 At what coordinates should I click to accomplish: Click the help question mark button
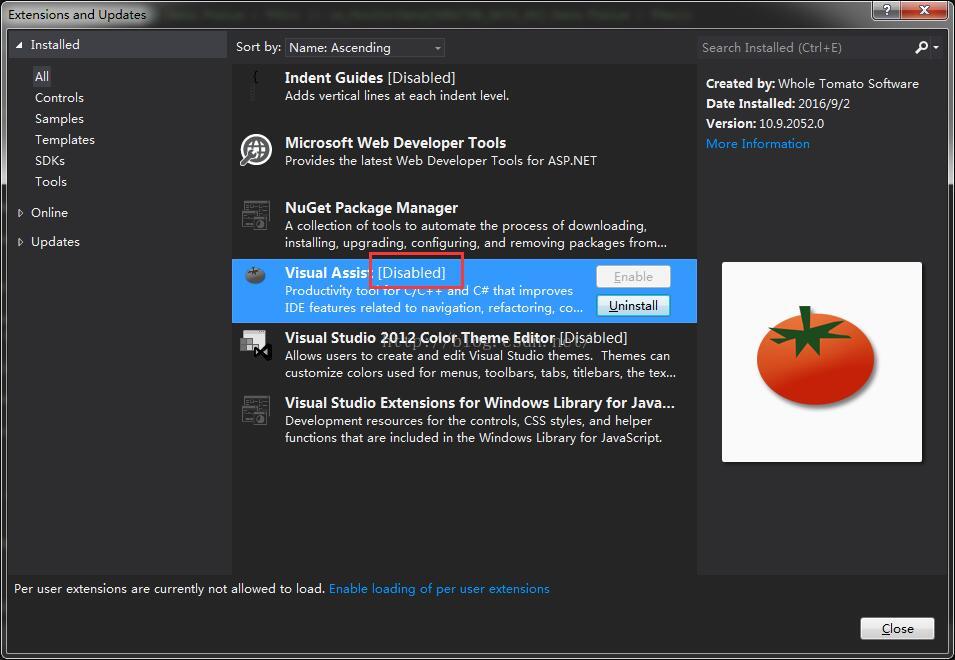pyautogui.click(x=887, y=10)
